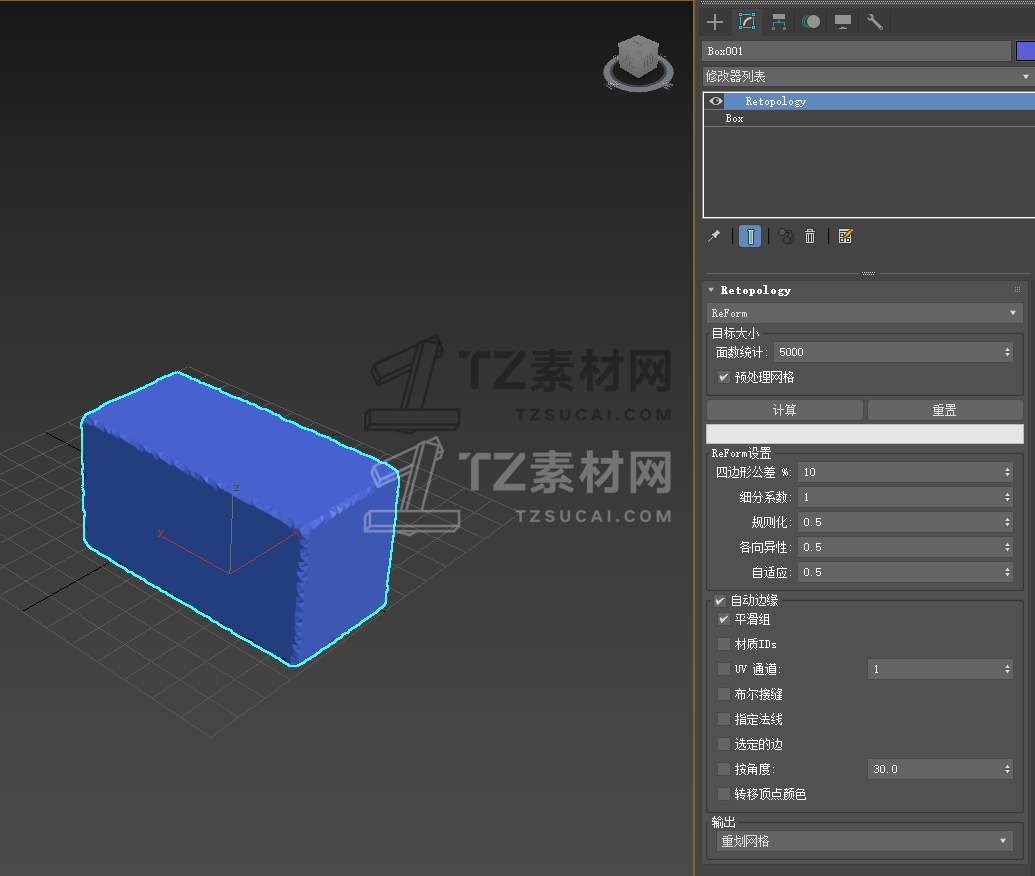Open Configure Modifier Sets icon
Screen dimensions: 1035x876
(846, 237)
